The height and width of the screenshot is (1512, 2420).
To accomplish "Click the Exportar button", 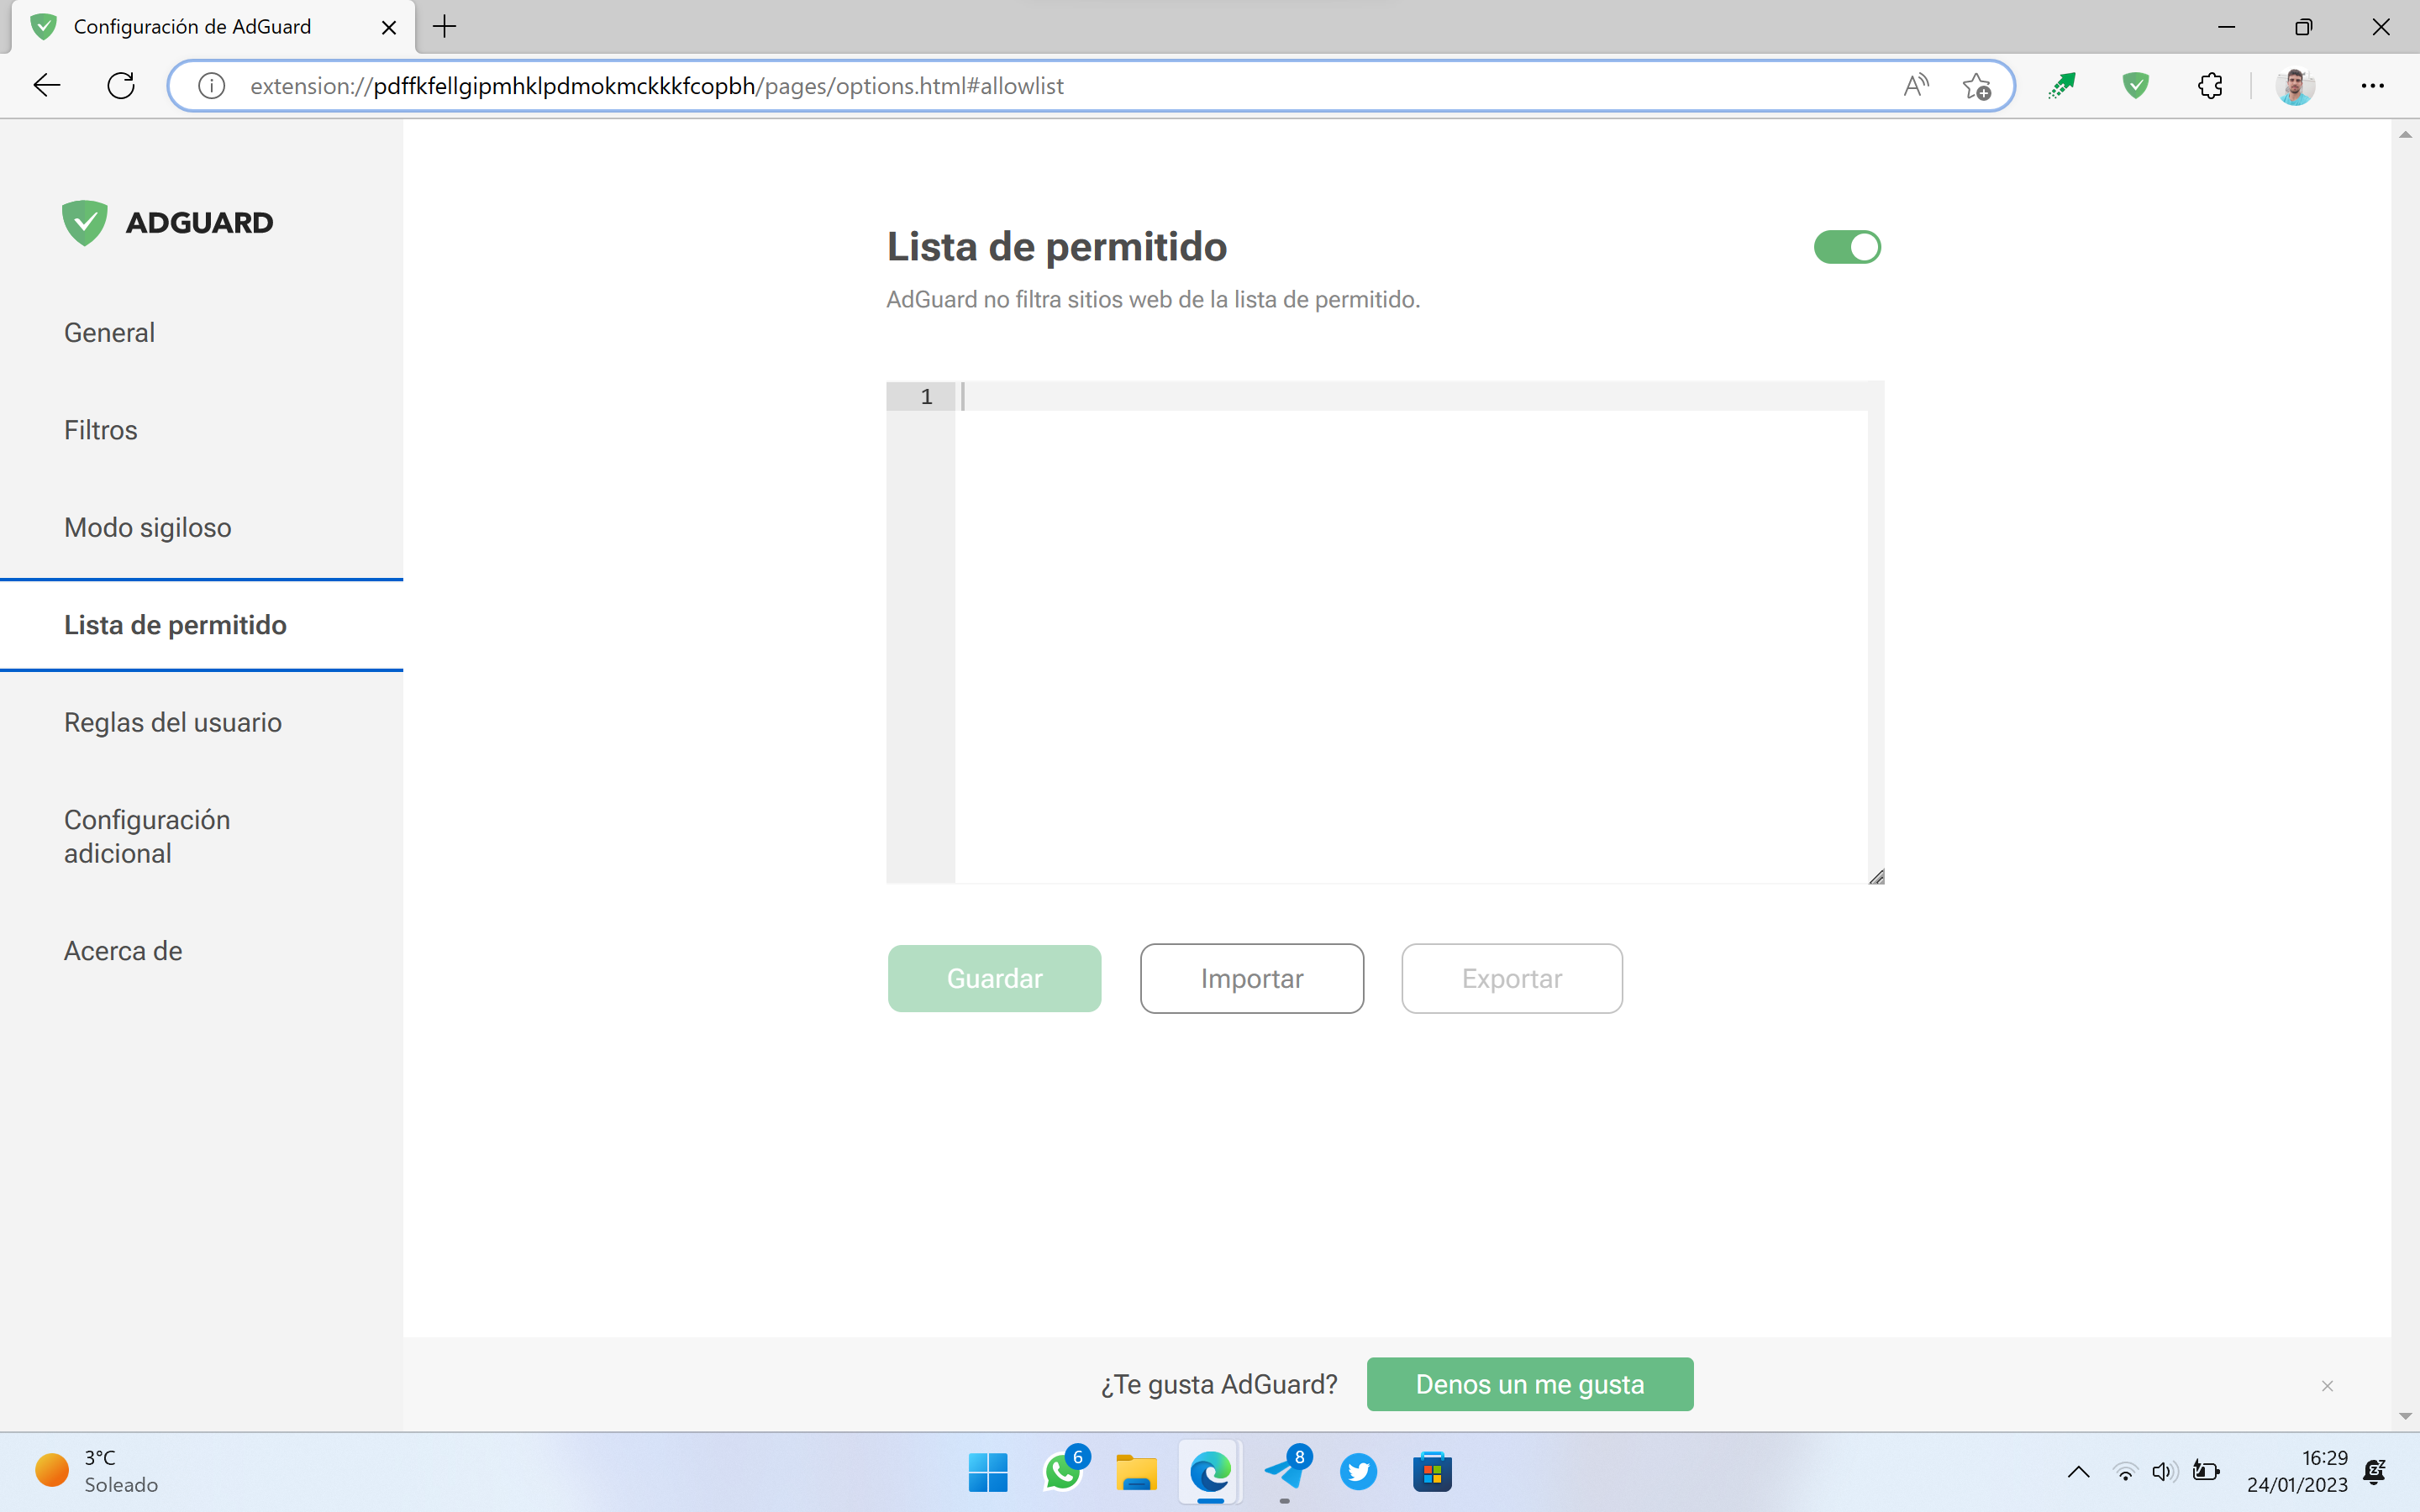I will pos(1512,978).
